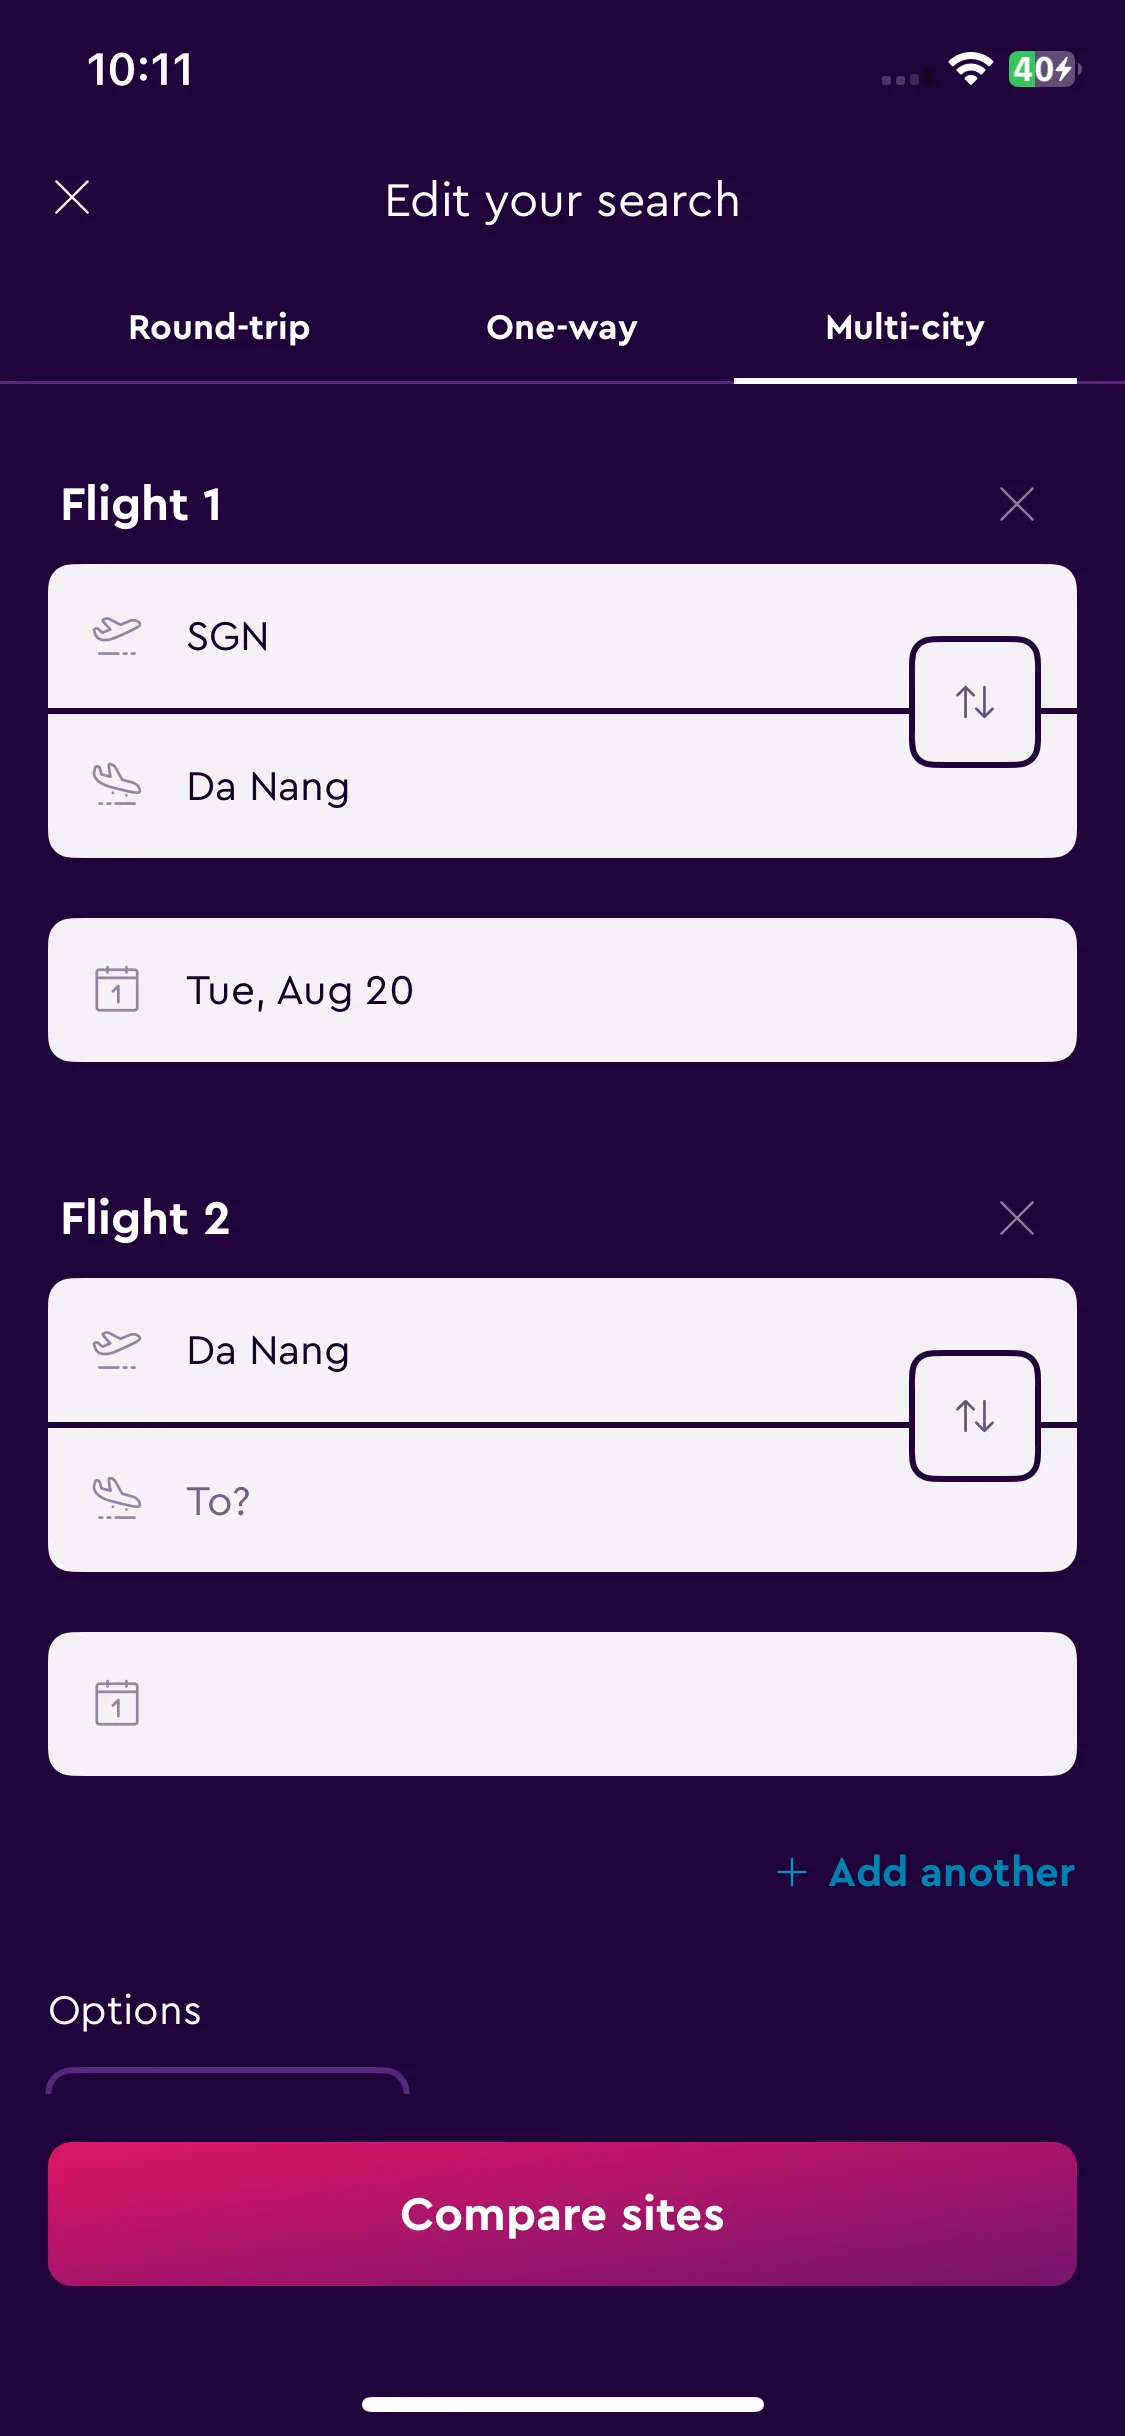Viewport: 1125px width, 2436px height.
Task: Switch to the Round-trip tab
Action: pos(219,327)
